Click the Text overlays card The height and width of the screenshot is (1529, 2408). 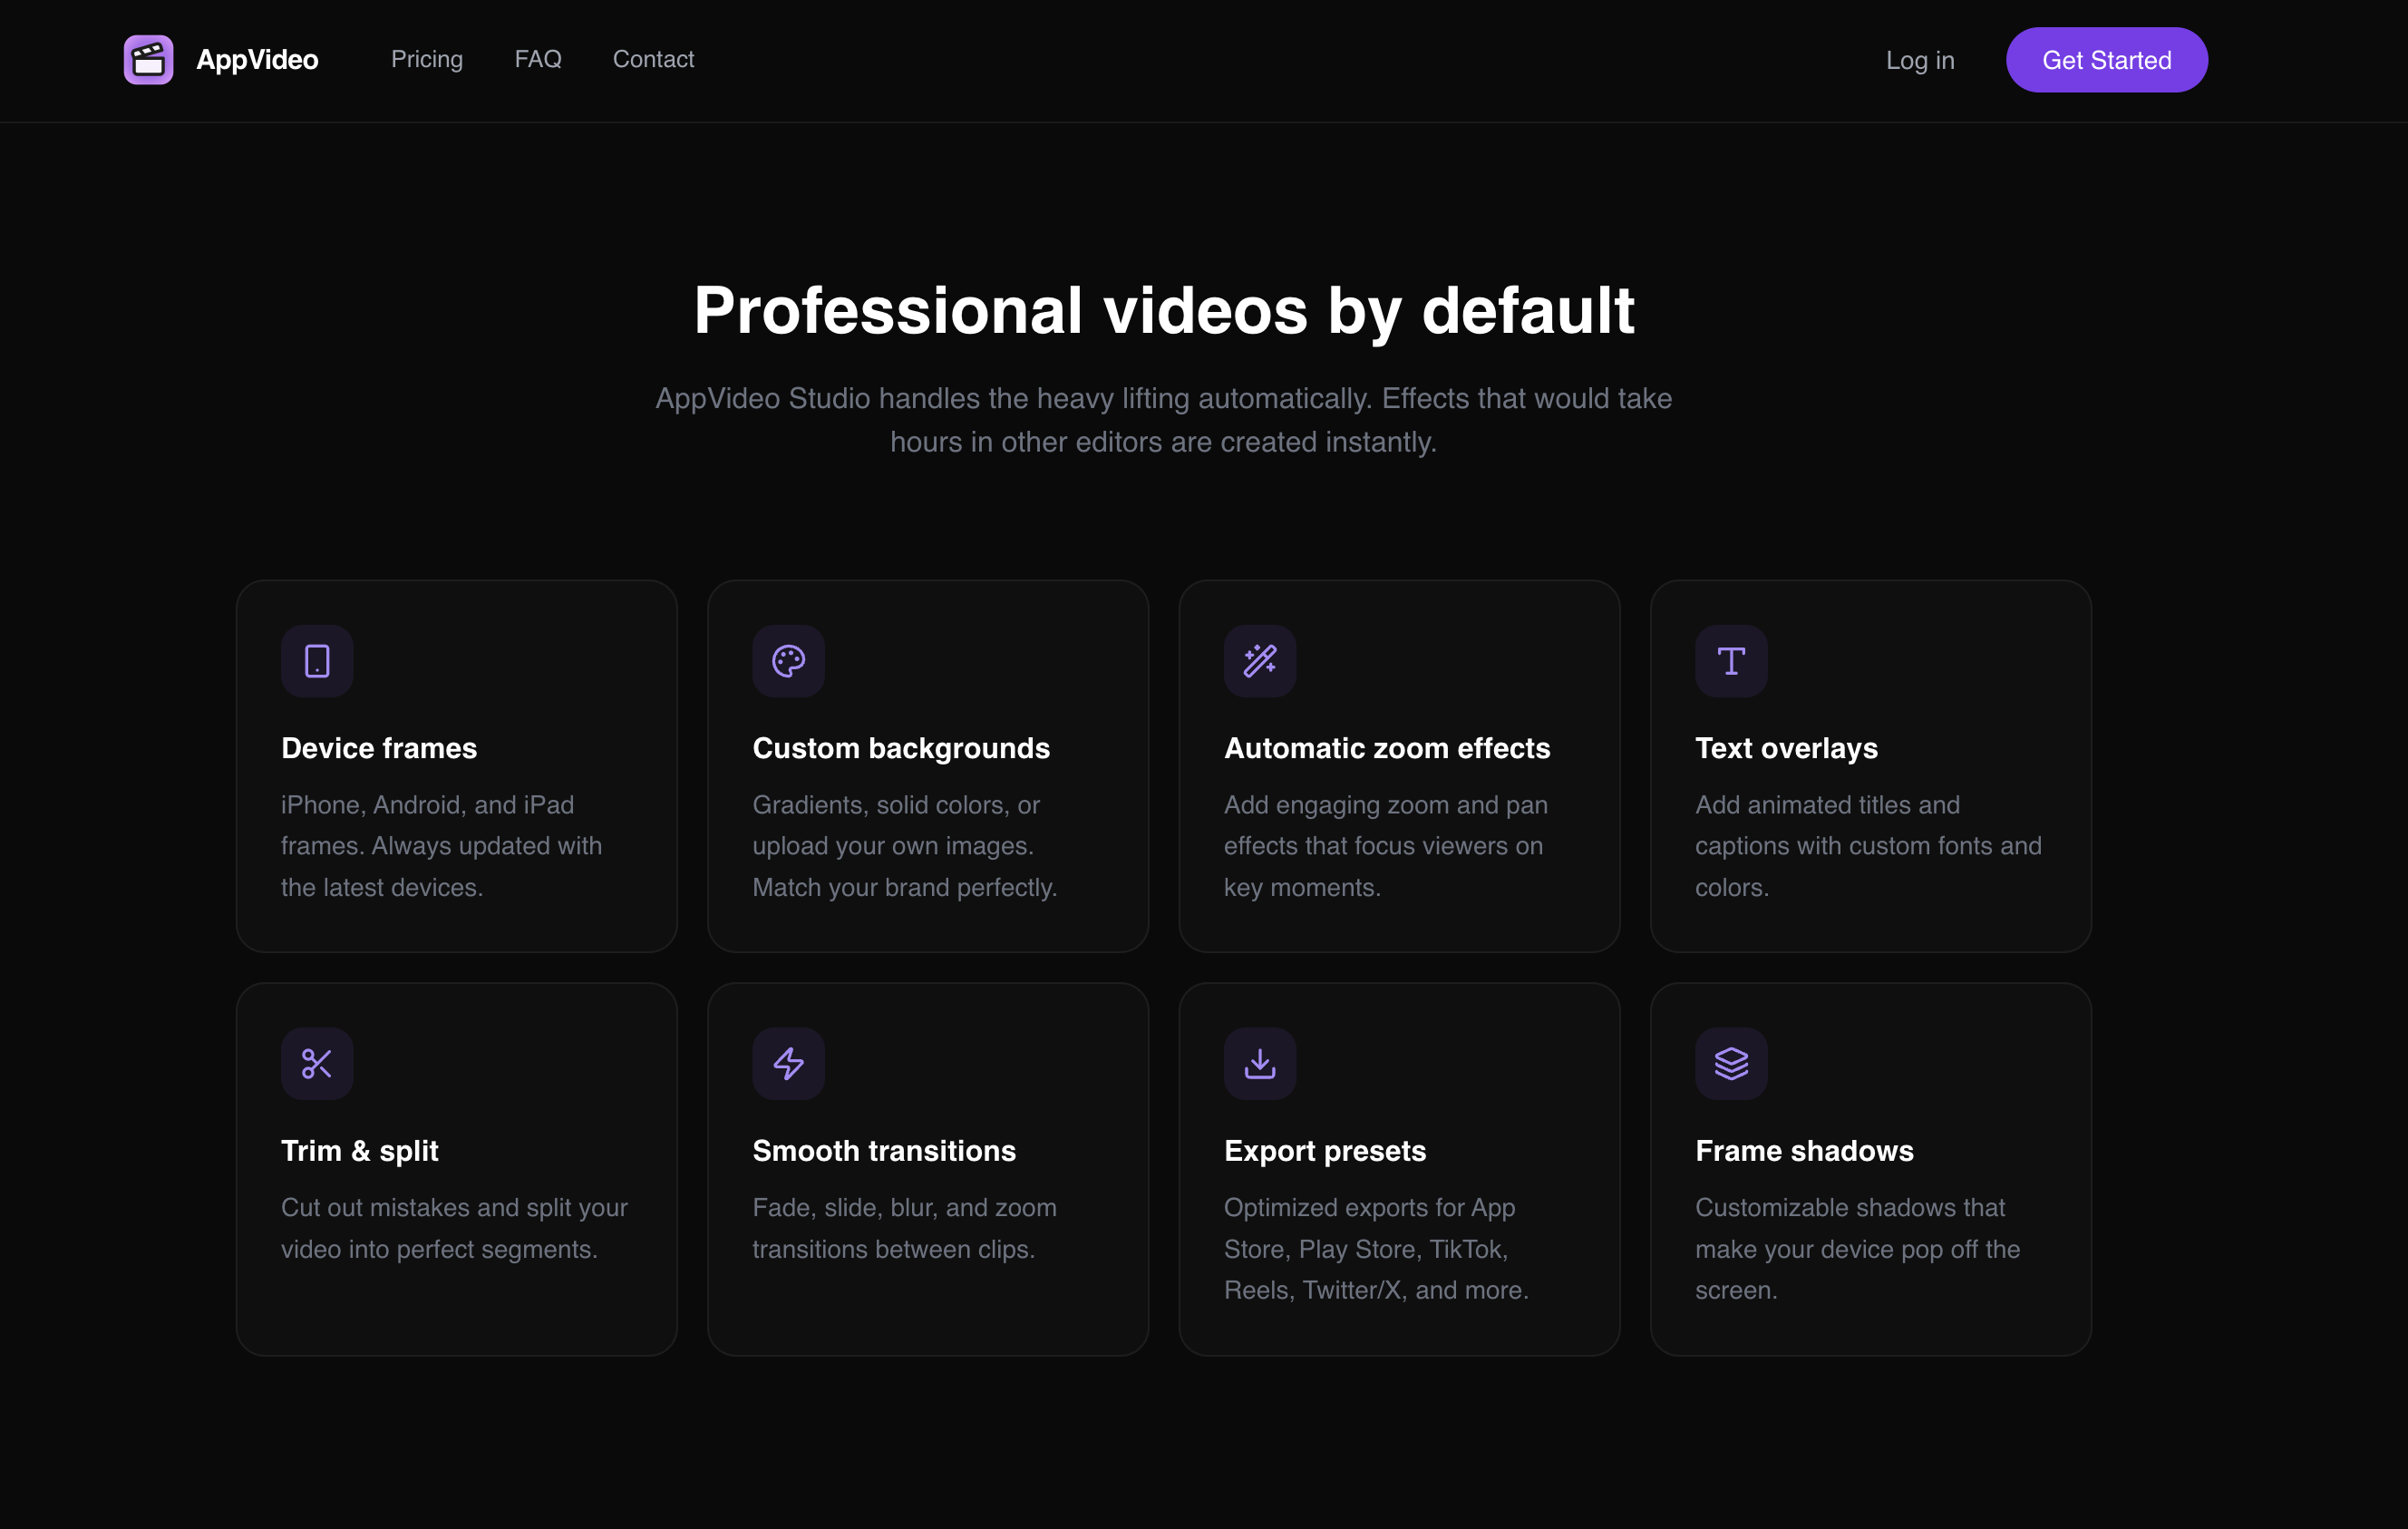tap(1870, 766)
